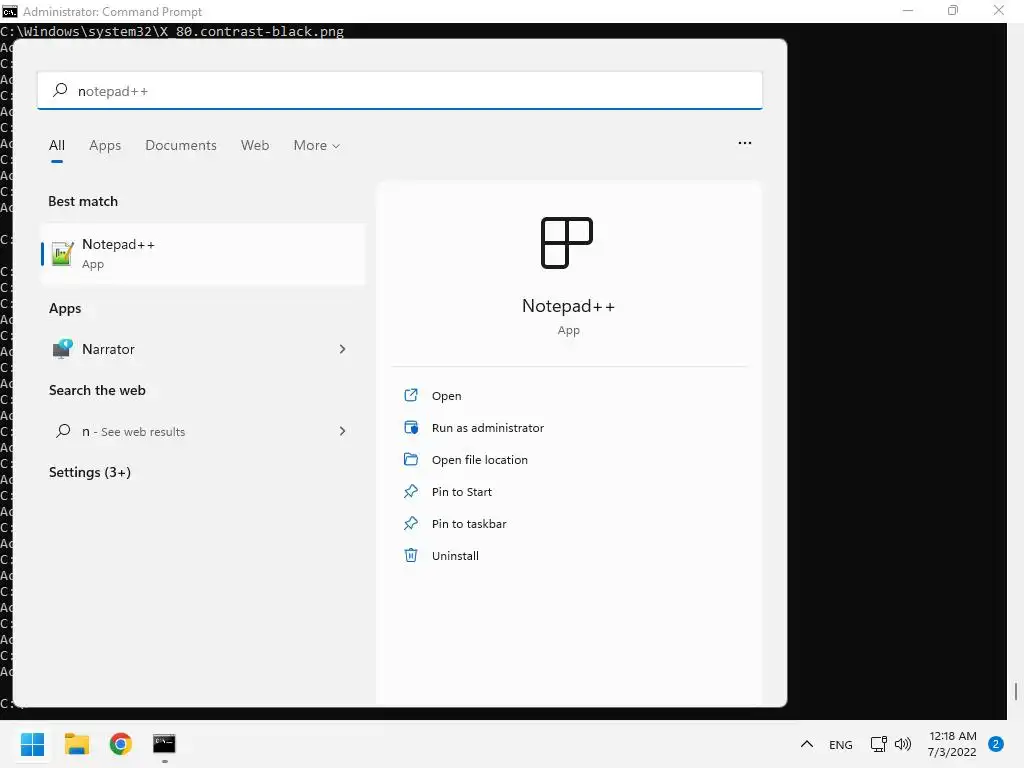Click the large Notepad++ app tile icon
1024x768 pixels.
[567, 243]
